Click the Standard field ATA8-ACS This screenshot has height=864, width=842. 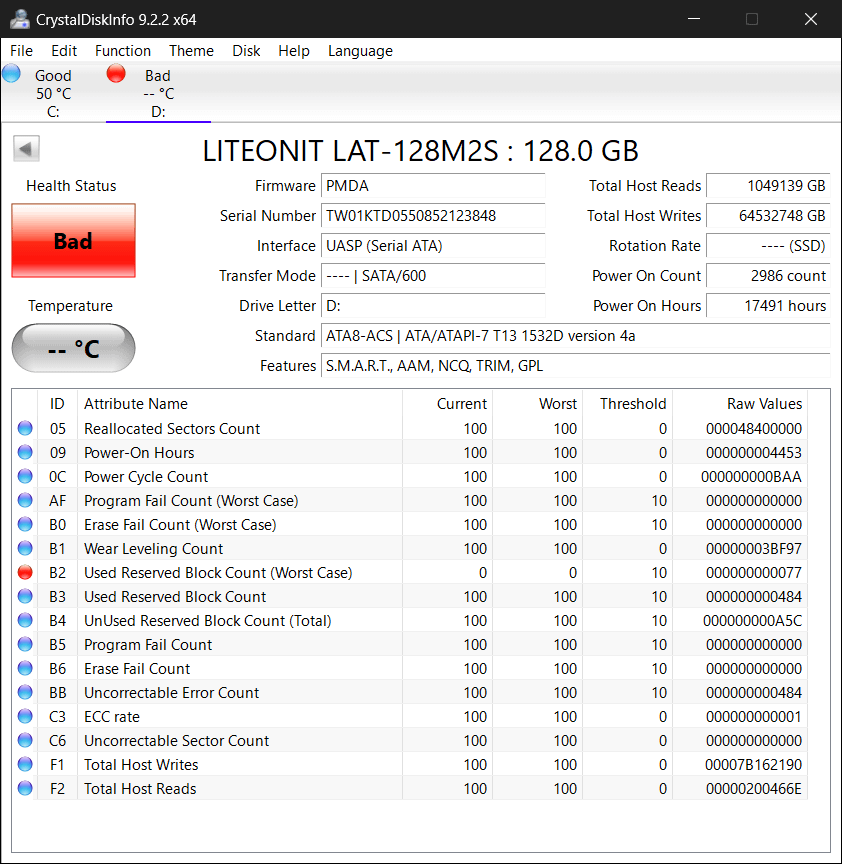tap(576, 336)
